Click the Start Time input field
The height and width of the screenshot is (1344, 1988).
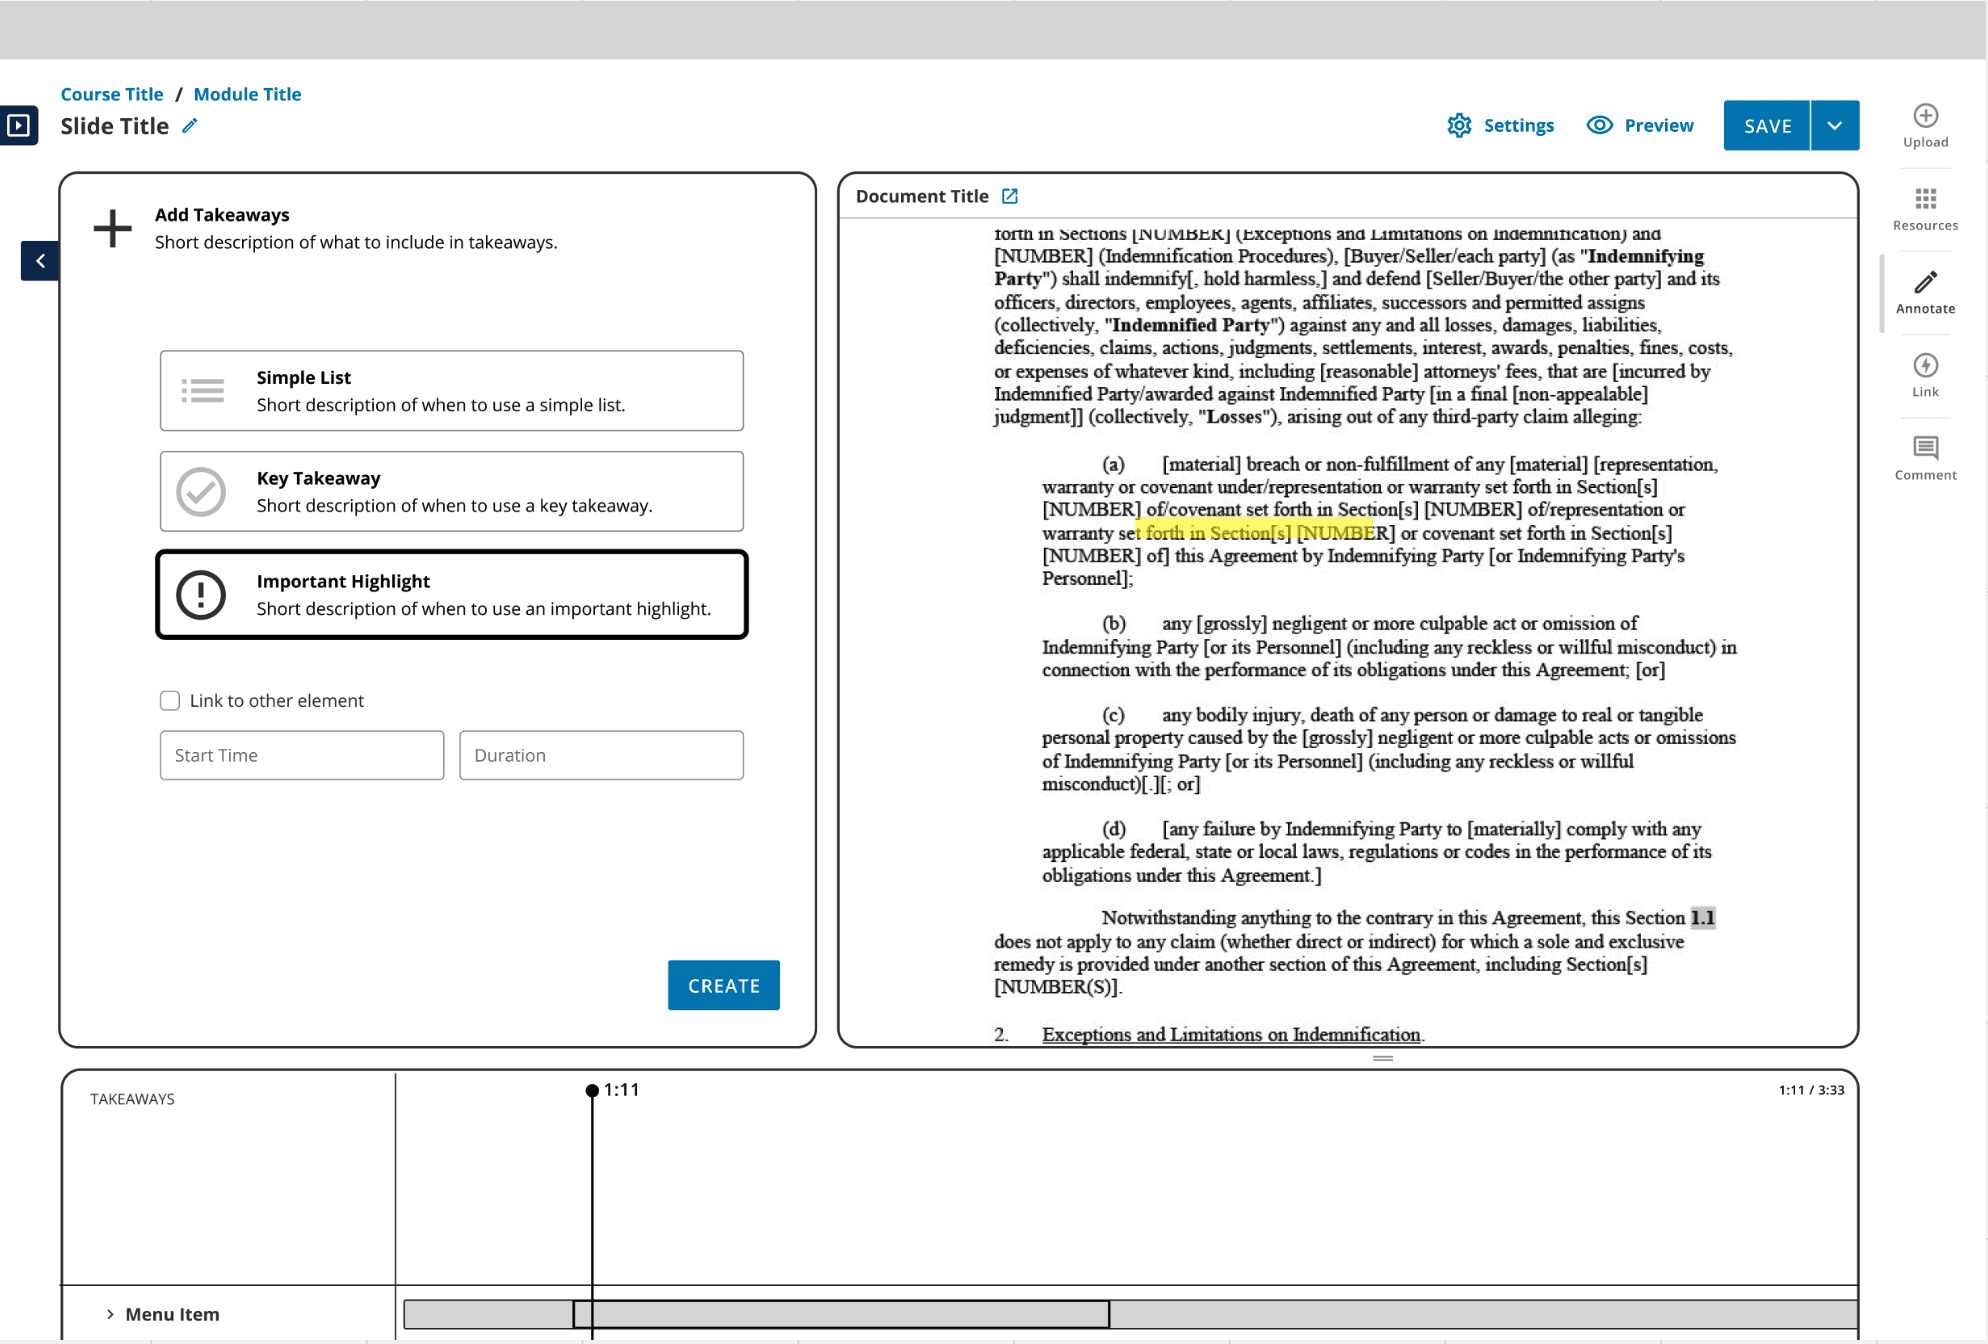(x=301, y=755)
